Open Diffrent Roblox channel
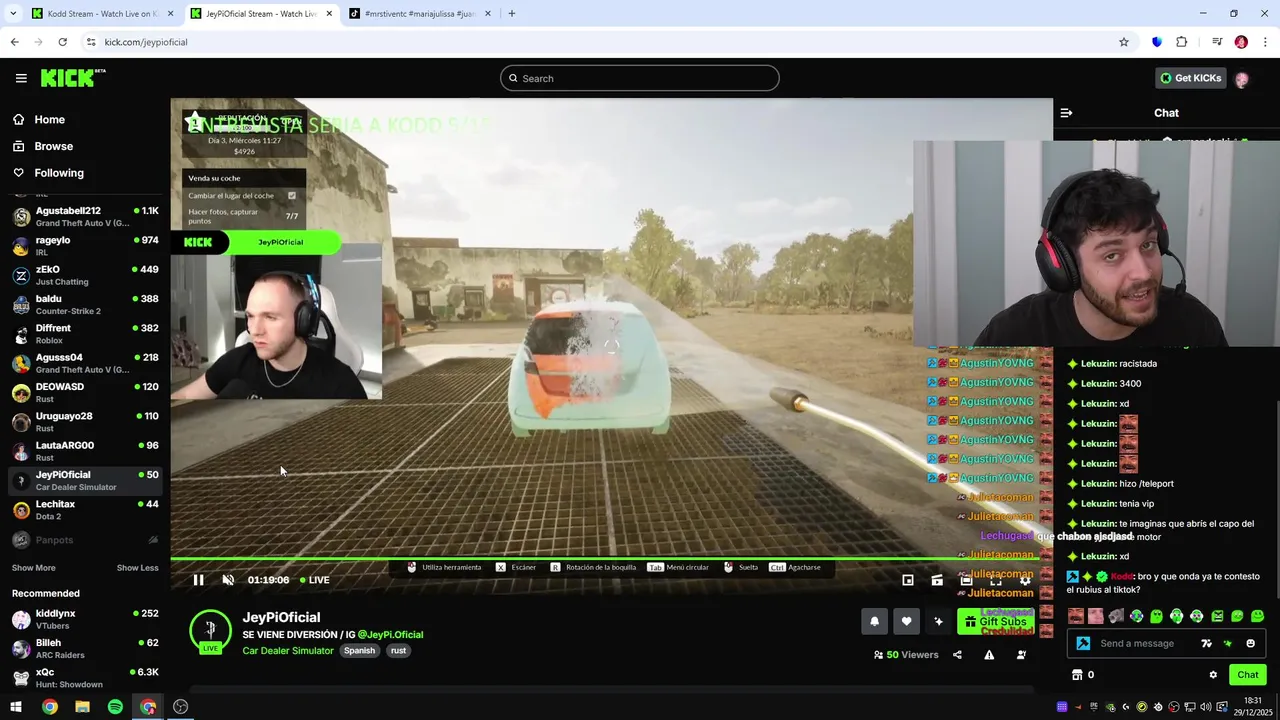This screenshot has height=720, width=1280. tap(85, 334)
